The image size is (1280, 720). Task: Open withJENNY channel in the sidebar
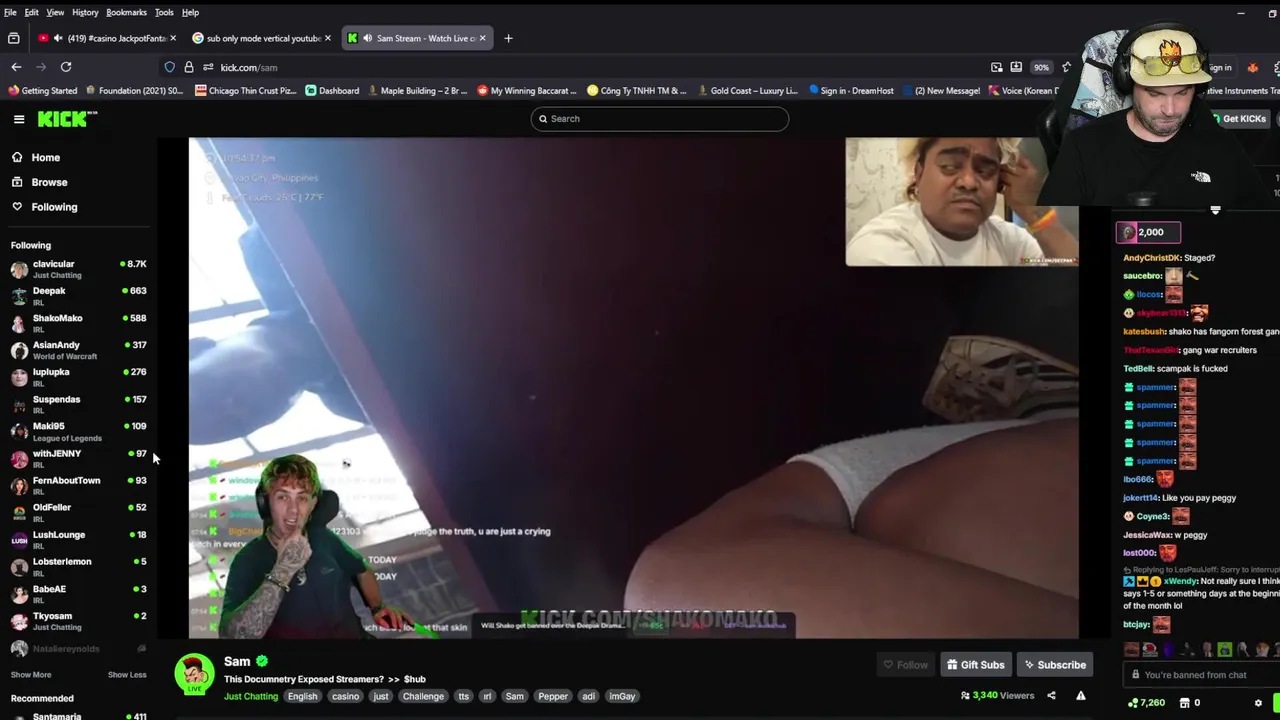pyautogui.click(x=78, y=458)
